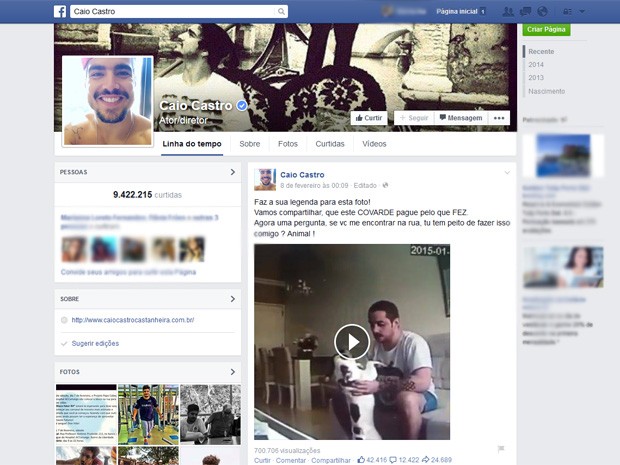Open the friend requests icon in top bar

(x=510, y=11)
